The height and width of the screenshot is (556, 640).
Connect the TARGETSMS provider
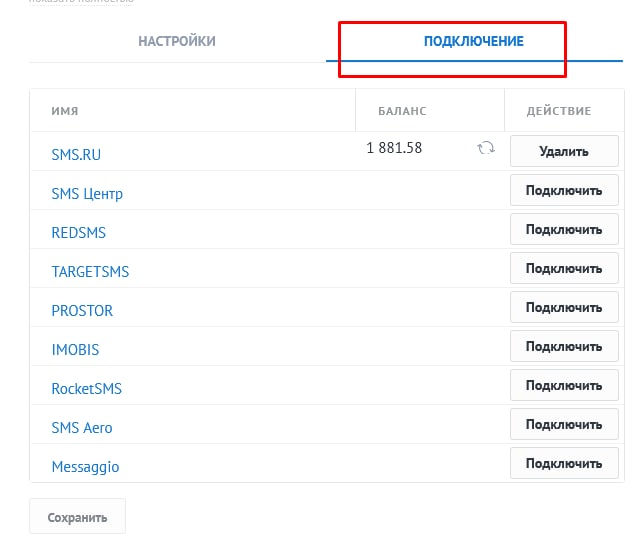pyautogui.click(x=564, y=268)
